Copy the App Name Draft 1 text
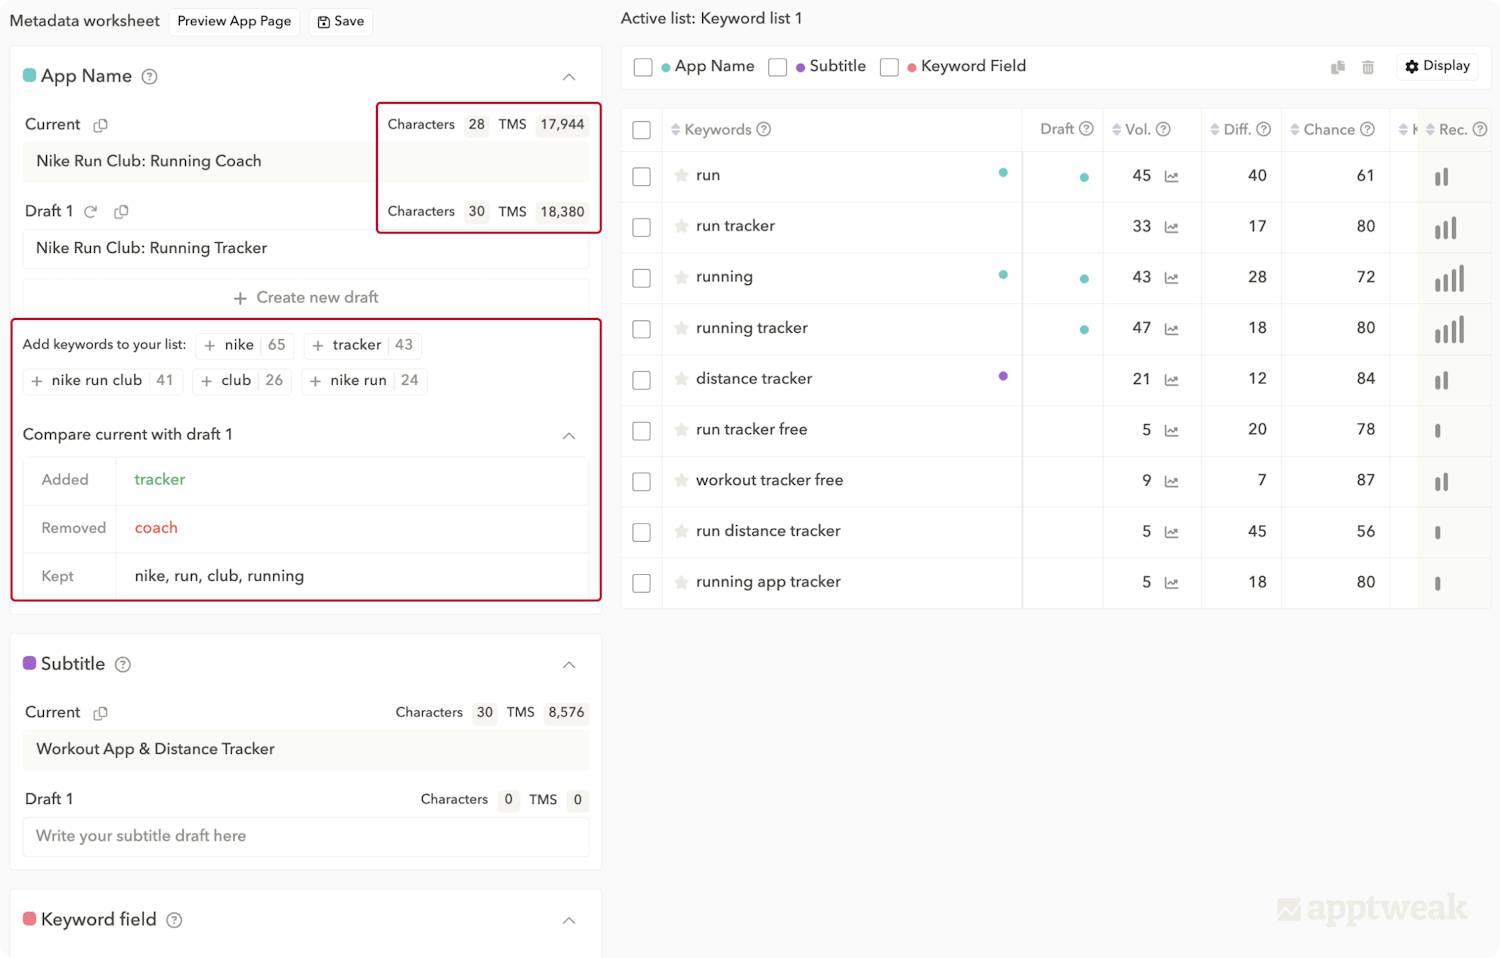Viewport: 1500px width, 958px height. pos(121,212)
